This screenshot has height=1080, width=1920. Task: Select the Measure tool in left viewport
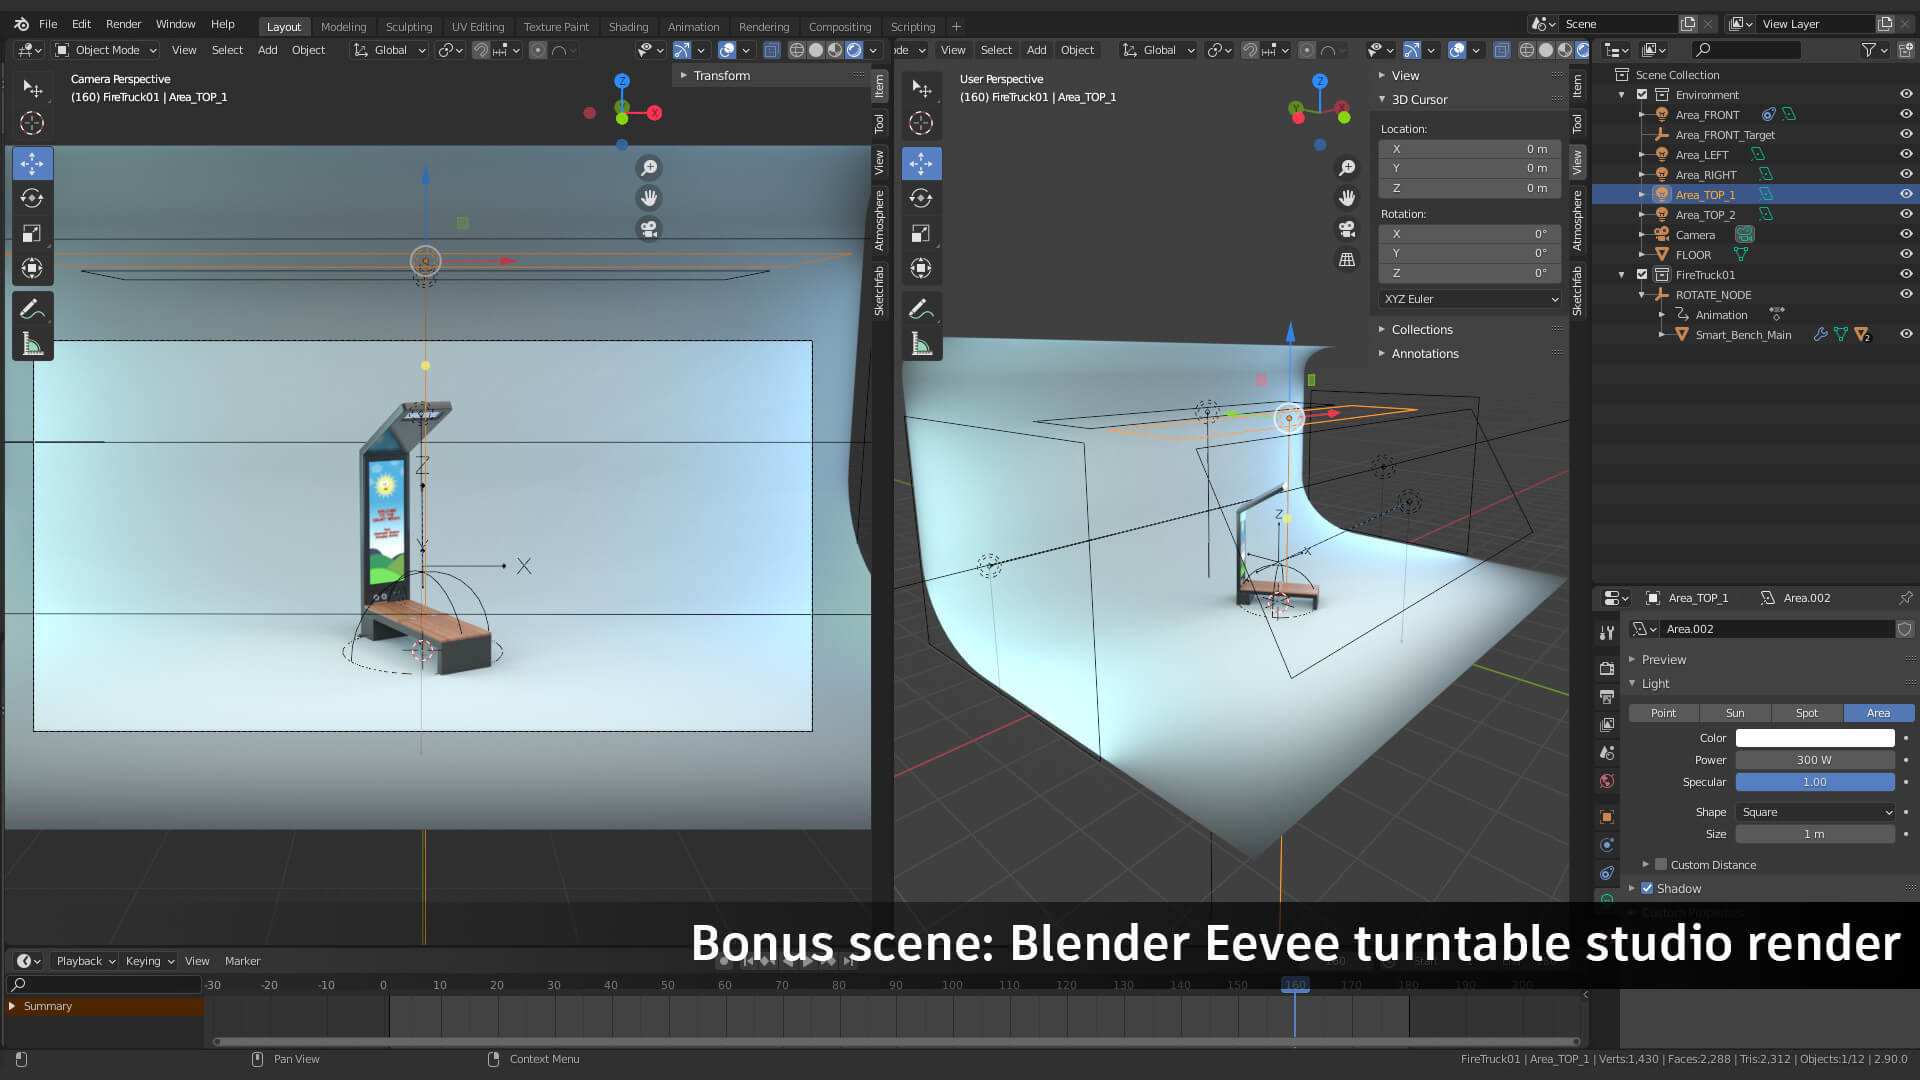(x=32, y=344)
